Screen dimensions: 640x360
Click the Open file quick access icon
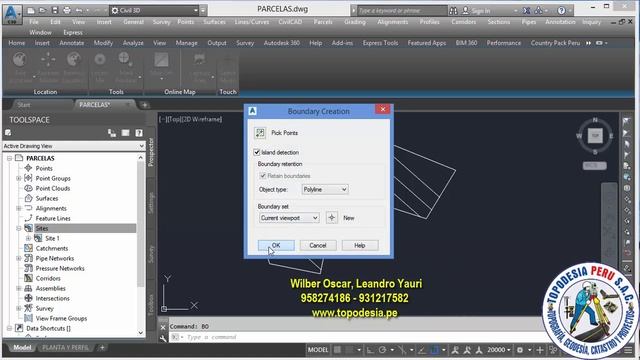(x=43, y=10)
